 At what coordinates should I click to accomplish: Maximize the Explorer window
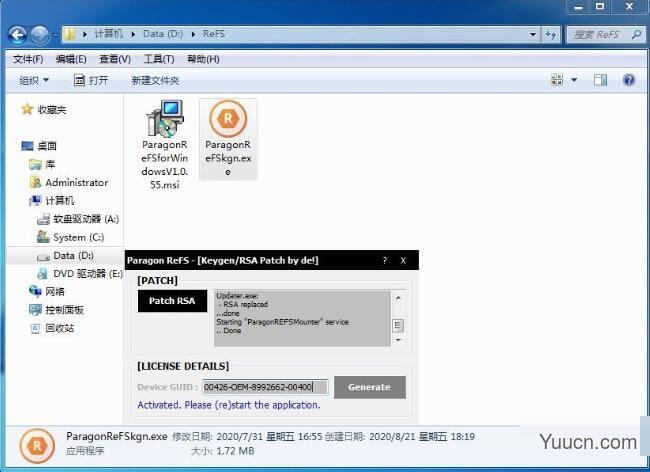point(600,6)
